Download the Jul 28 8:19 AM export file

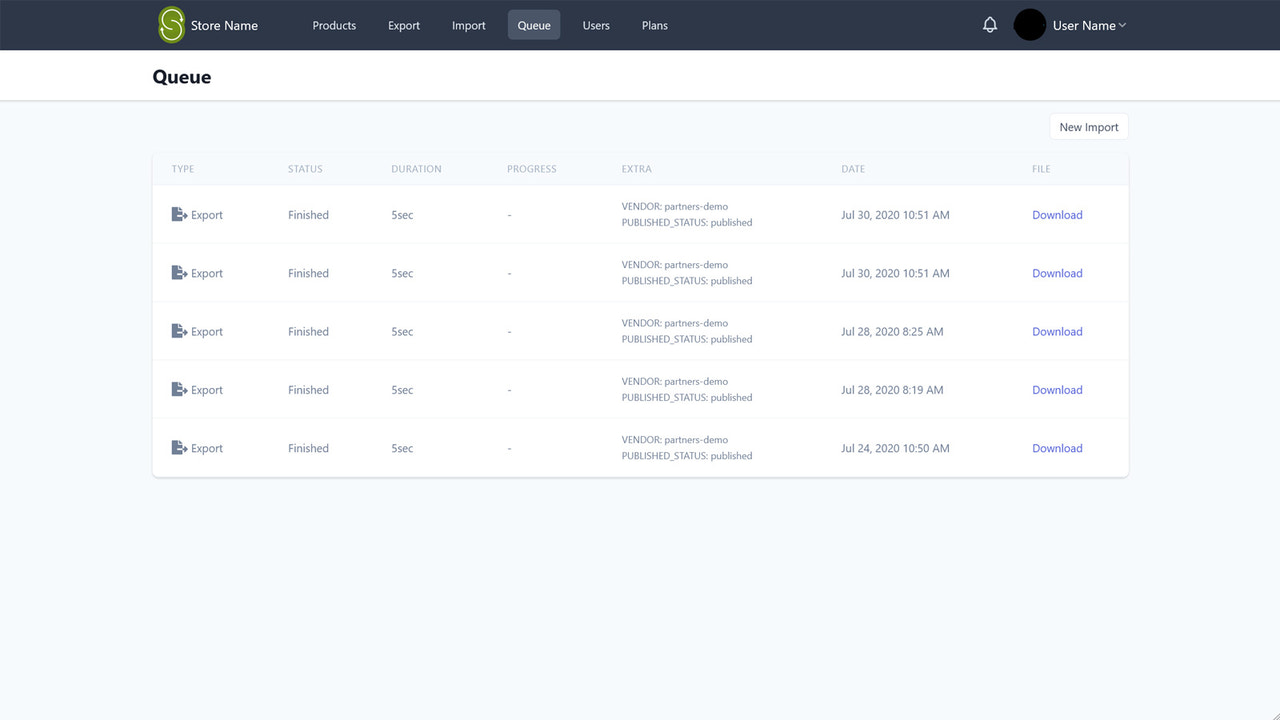point(1057,390)
